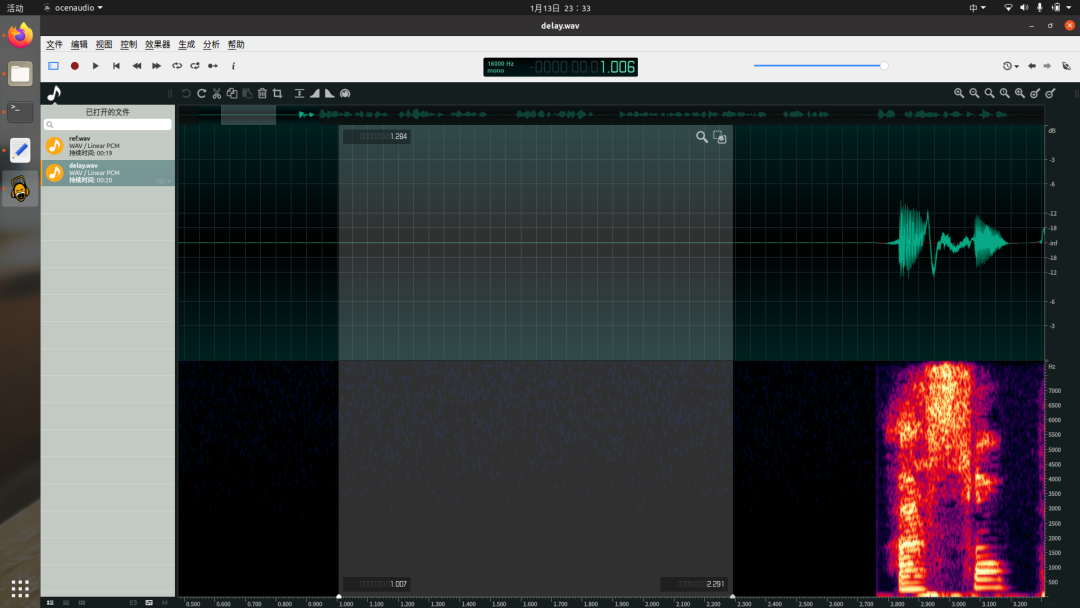Click the vertical zoom in icon
Screen dimensions: 1080x608
click(x=1035, y=93)
